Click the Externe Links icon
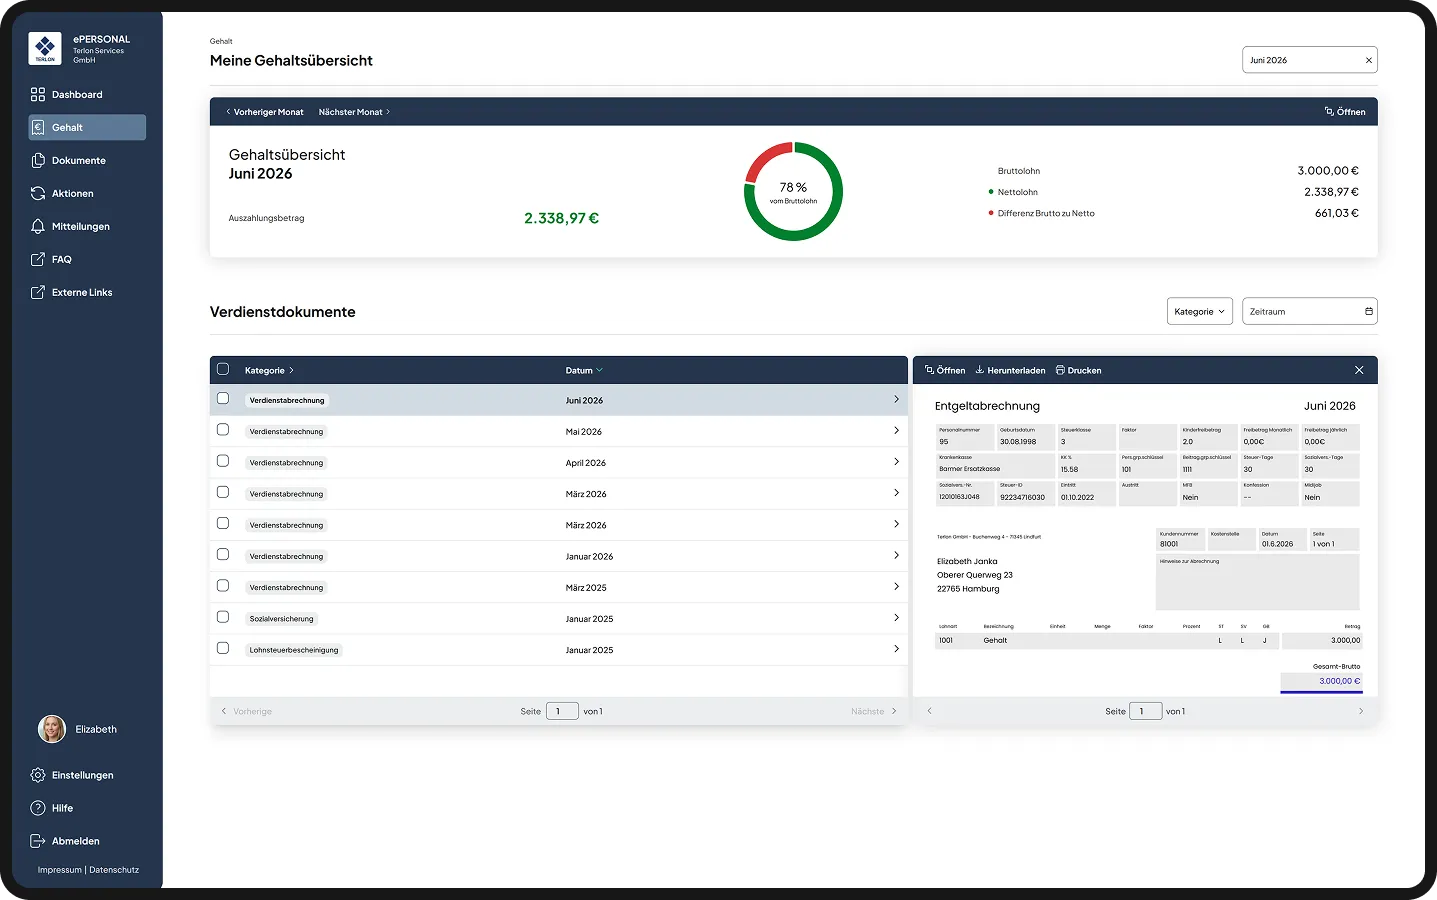The image size is (1437, 900). point(38,292)
